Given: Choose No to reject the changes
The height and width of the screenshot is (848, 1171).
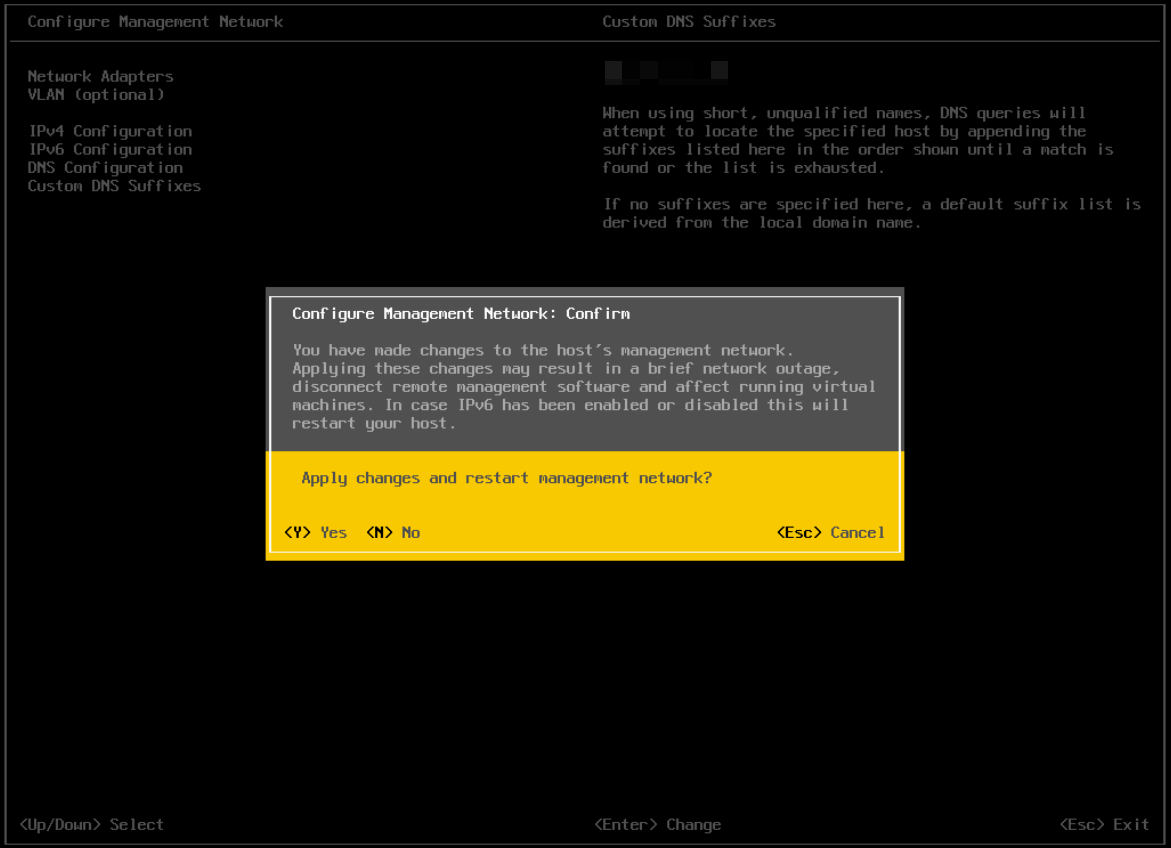Looking at the screenshot, I should 393,532.
